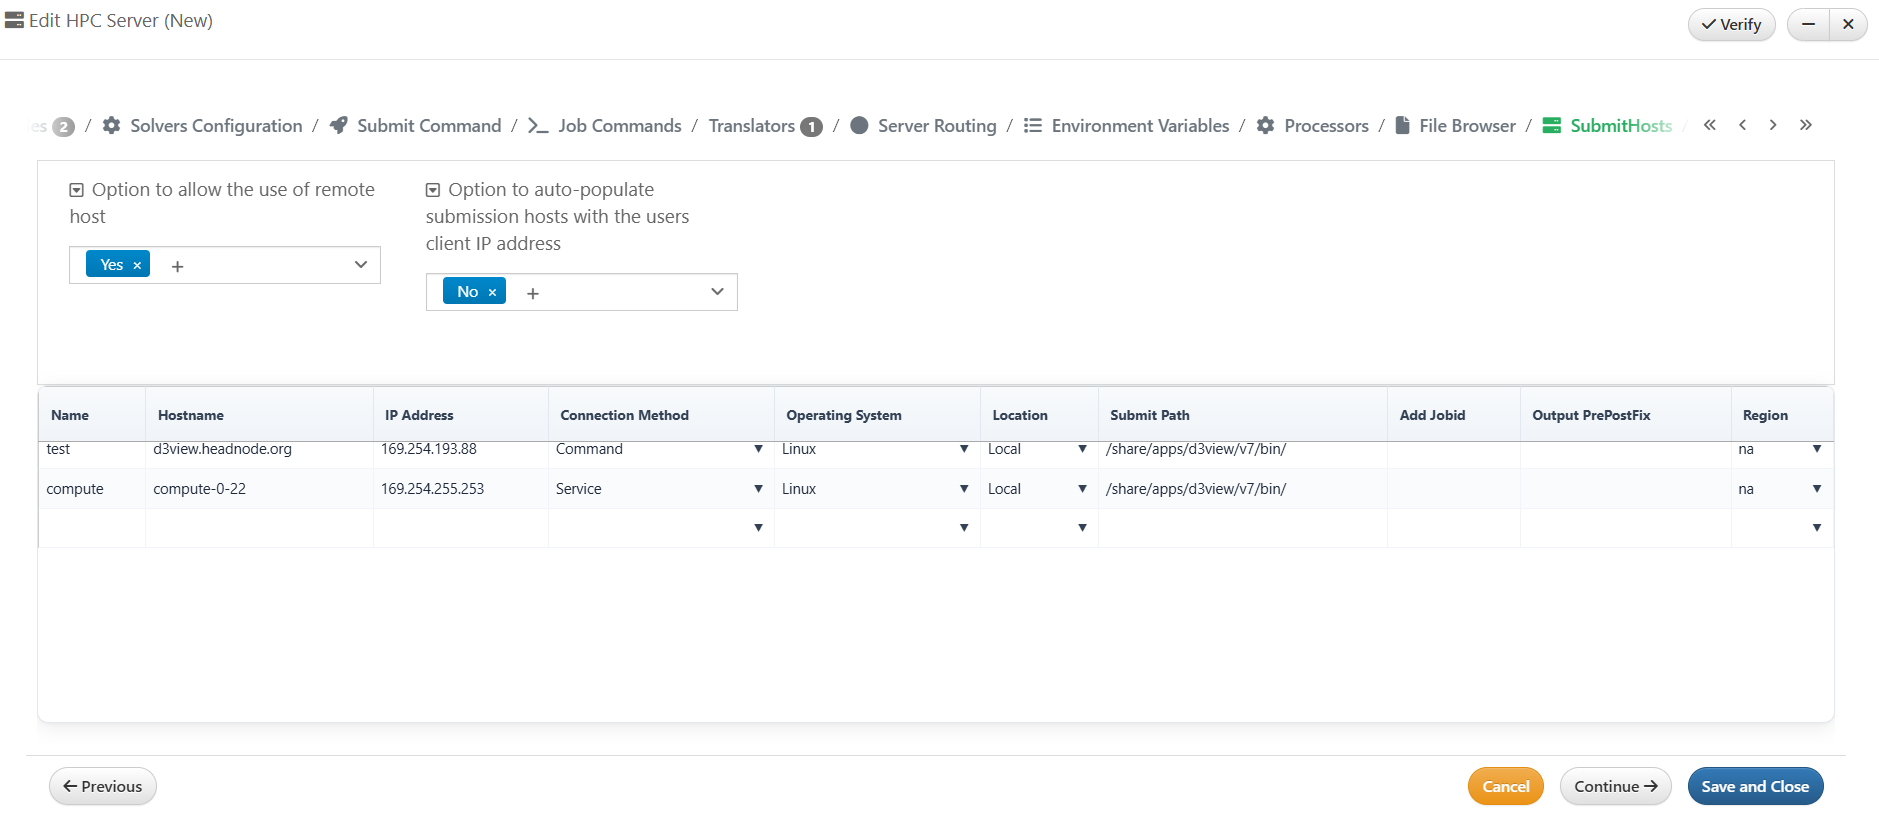
Task: Click the Save and Close button
Action: coord(1754,786)
